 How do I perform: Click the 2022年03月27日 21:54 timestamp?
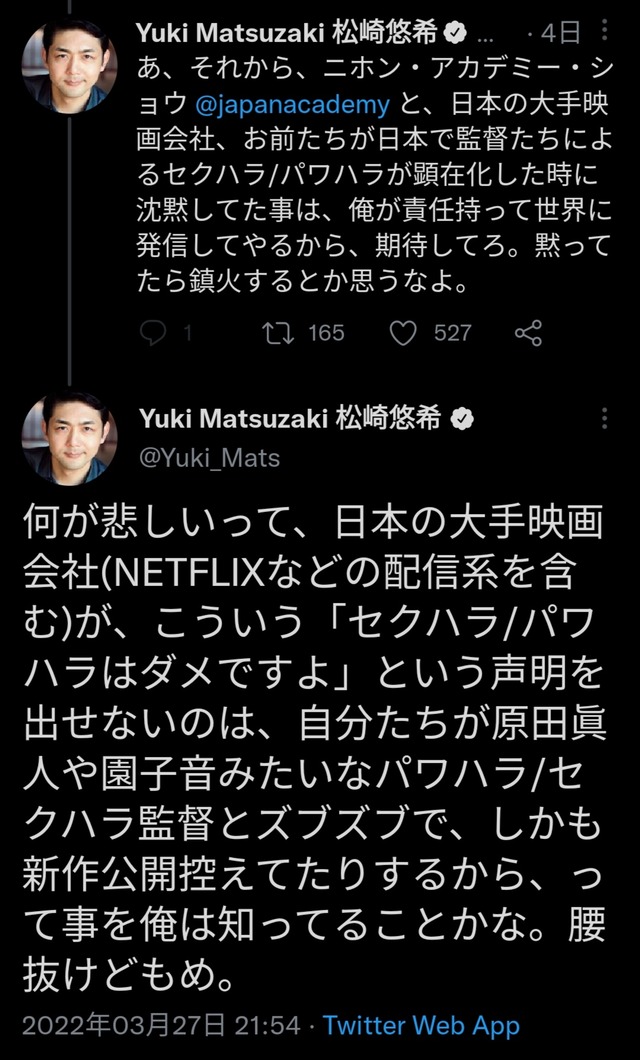pos(162,1025)
